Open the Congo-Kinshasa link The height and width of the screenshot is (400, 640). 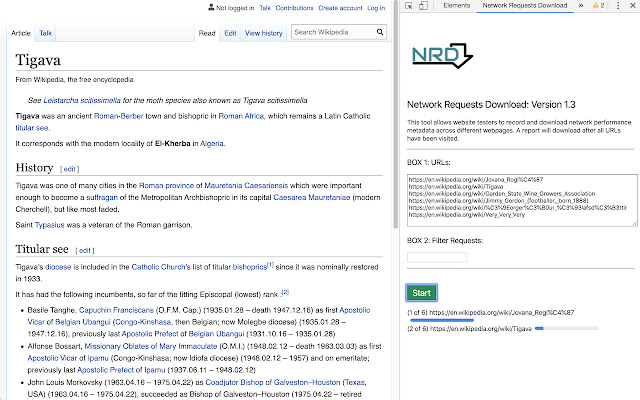pyautogui.click(x=143, y=322)
